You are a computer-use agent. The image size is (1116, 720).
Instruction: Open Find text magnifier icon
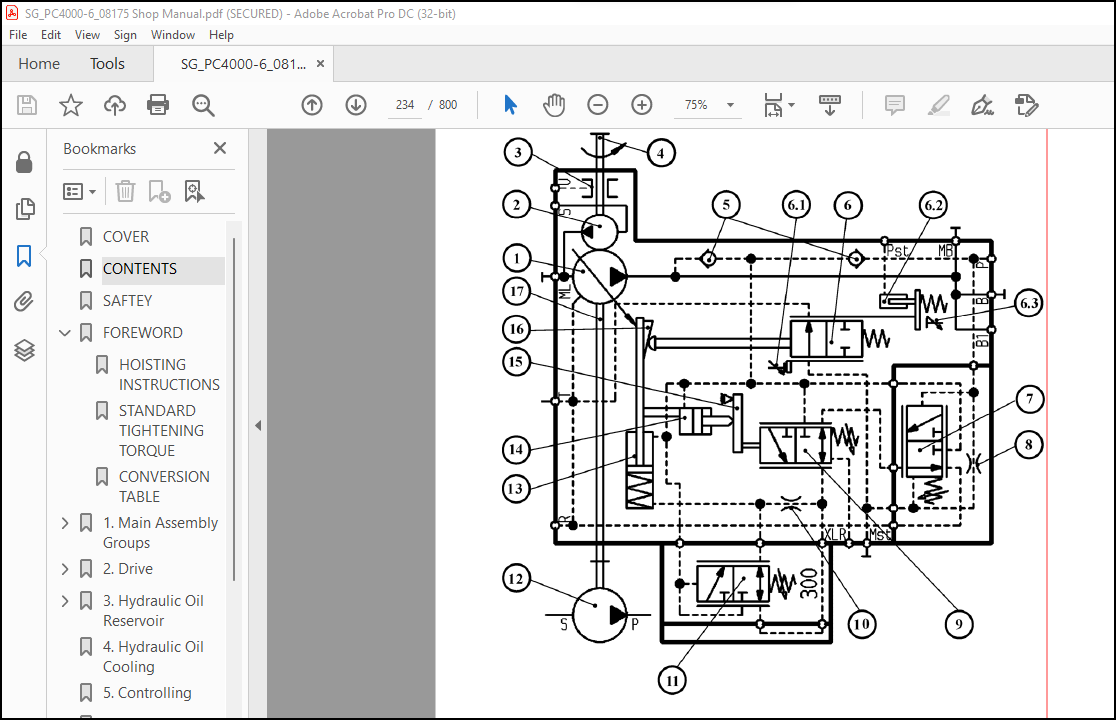(203, 105)
